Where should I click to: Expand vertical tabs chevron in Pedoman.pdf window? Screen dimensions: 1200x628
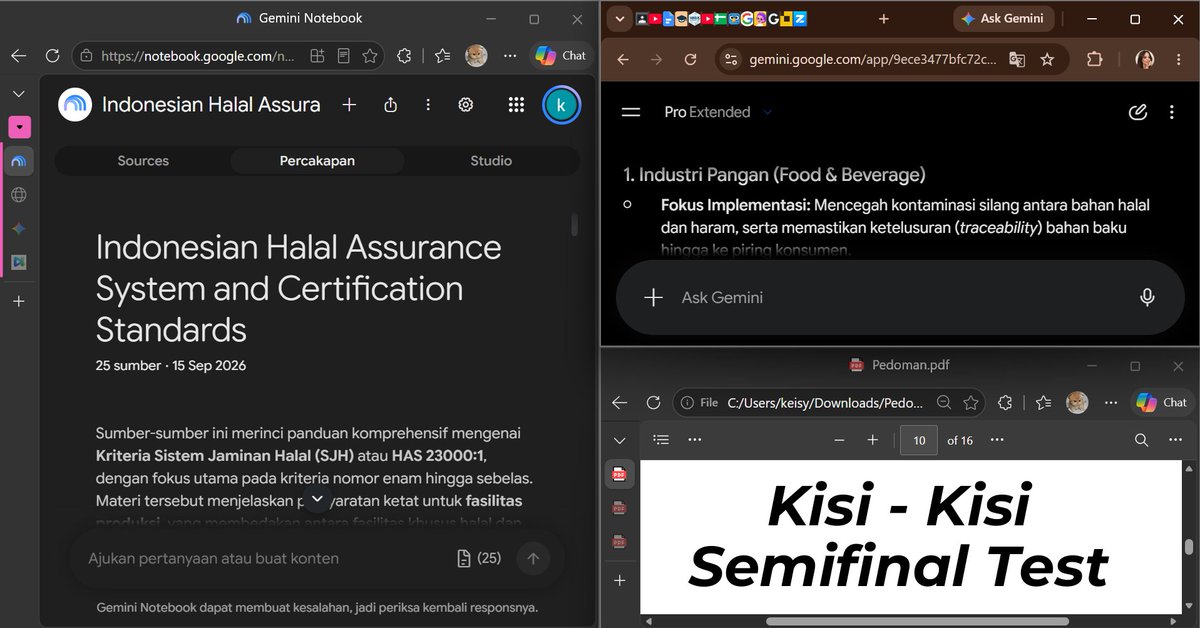(619, 440)
